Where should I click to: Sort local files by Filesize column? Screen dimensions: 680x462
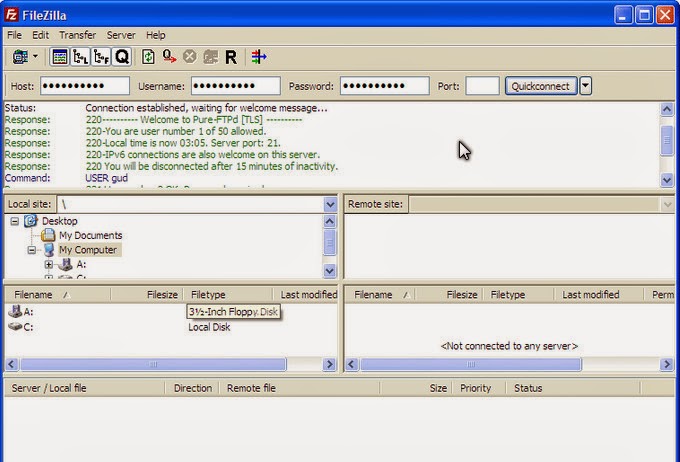point(147,295)
